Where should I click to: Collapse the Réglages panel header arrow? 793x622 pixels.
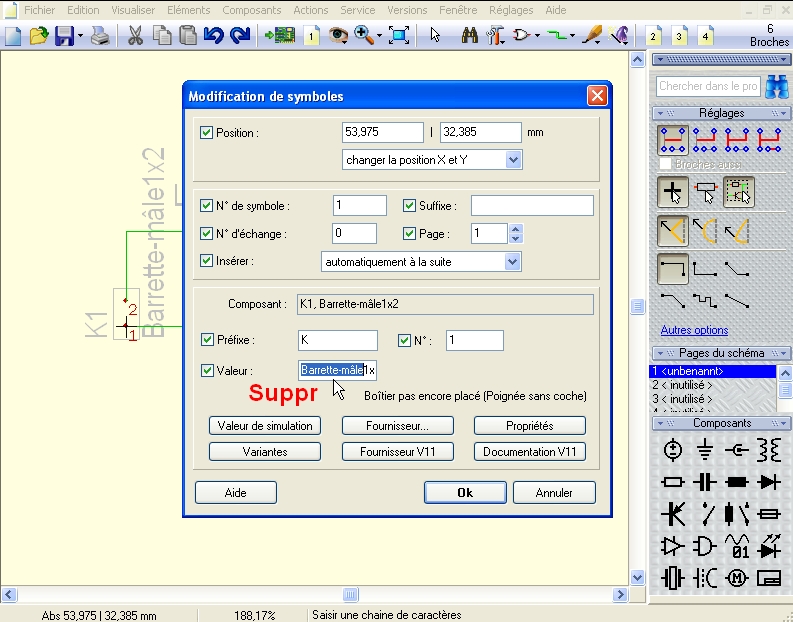pyautogui.click(x=784, y=113)
